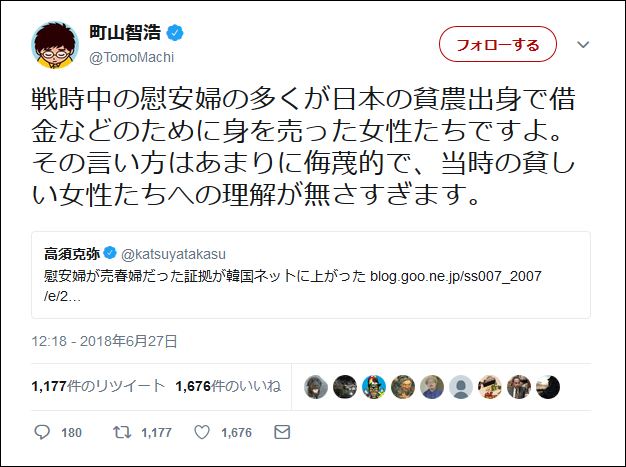Image resolution: width=626 pixels, height=467 pixels.
Task: Open @katsuyatakasu handle in quoted tweet
Action: coord(173,254)
